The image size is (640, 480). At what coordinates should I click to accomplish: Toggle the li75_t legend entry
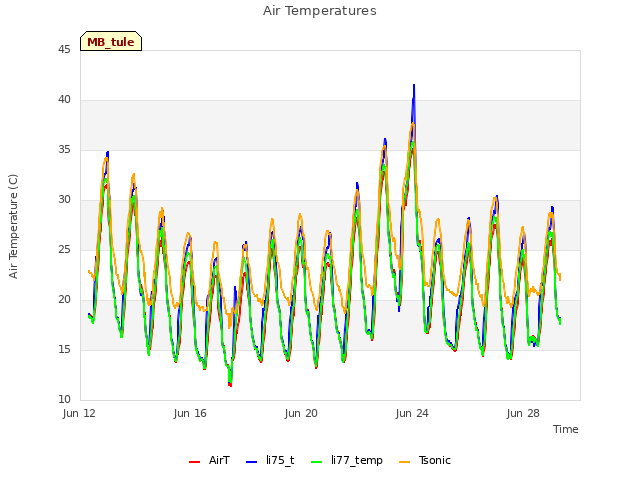click(270, 460)
